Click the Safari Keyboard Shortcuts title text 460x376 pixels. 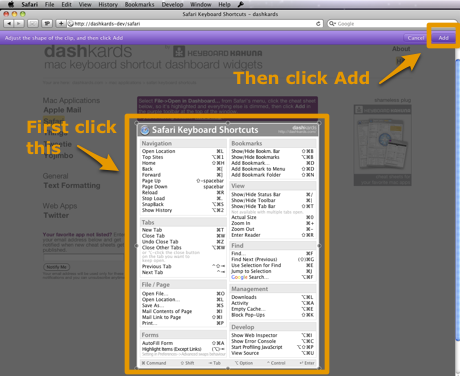click(x=205, y=130)
